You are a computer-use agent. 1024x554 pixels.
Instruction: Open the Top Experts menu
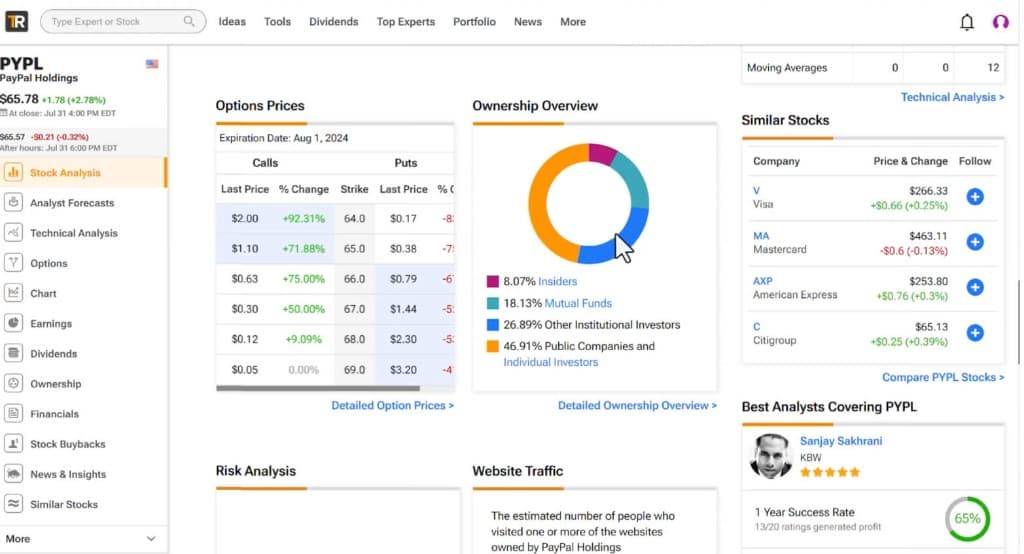tap(406, 22)
